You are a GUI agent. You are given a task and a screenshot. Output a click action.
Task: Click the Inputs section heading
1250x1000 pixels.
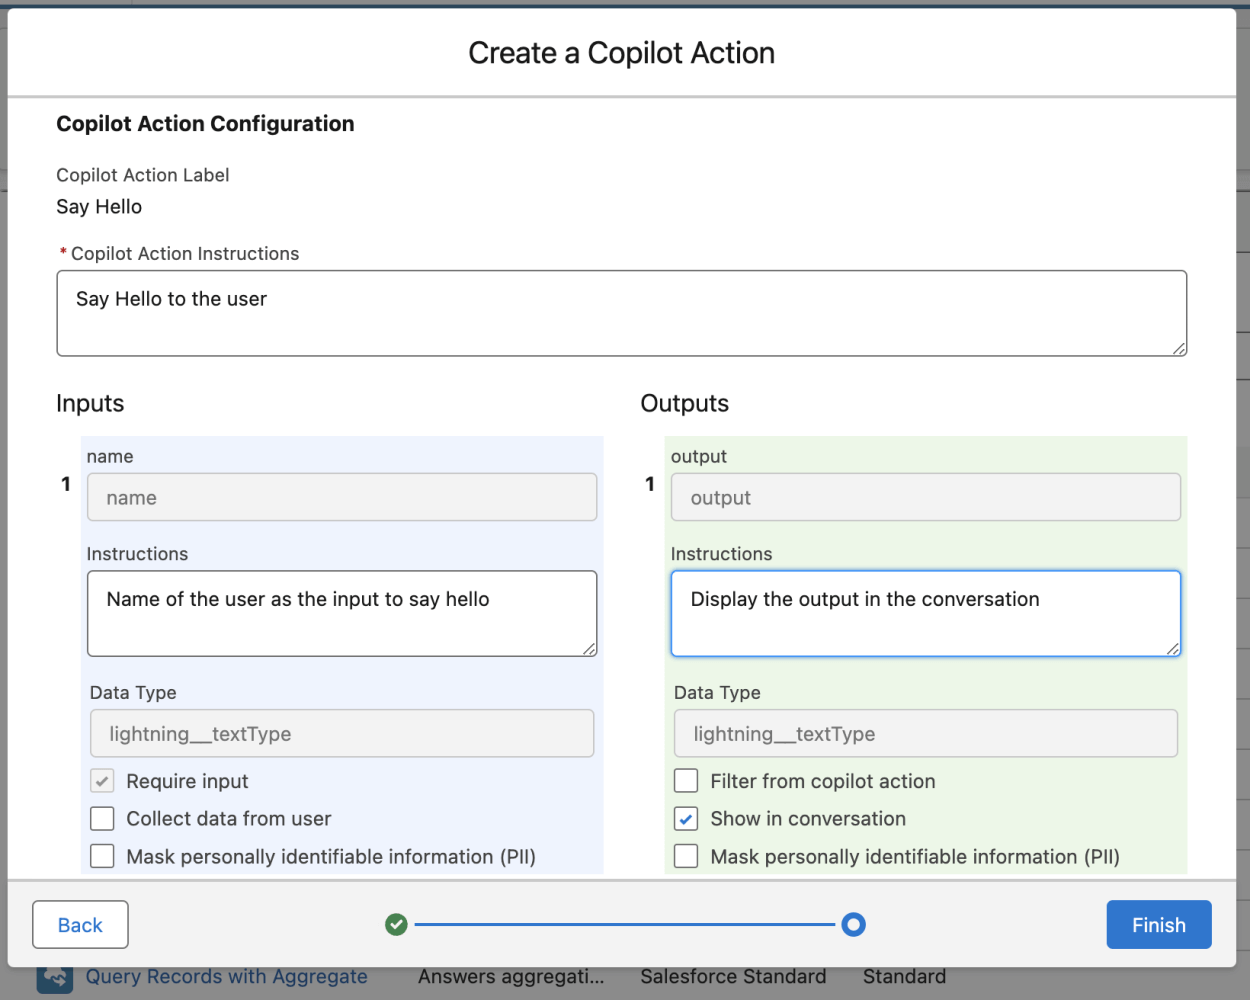[90, 404]
